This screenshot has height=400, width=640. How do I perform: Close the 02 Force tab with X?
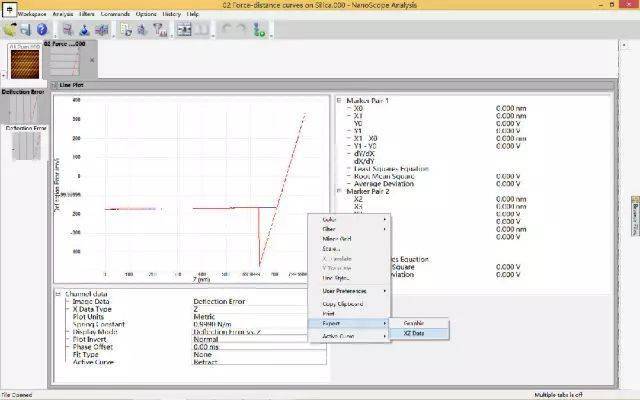coord(92,60)
